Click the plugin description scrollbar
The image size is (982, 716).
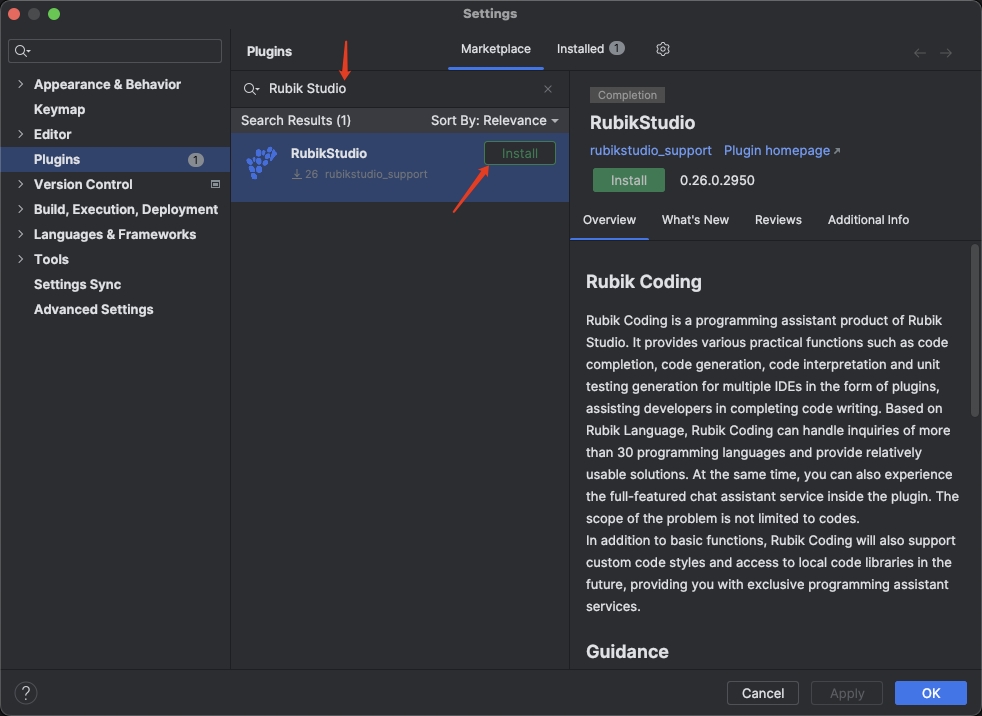(974, 330)
